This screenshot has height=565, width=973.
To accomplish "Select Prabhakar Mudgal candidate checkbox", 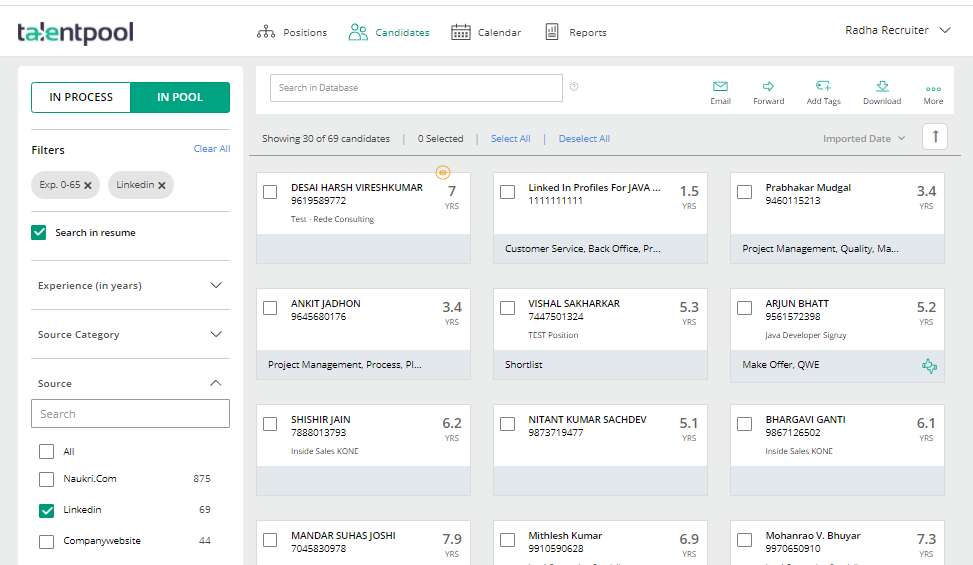I will [x=745, y=192].
